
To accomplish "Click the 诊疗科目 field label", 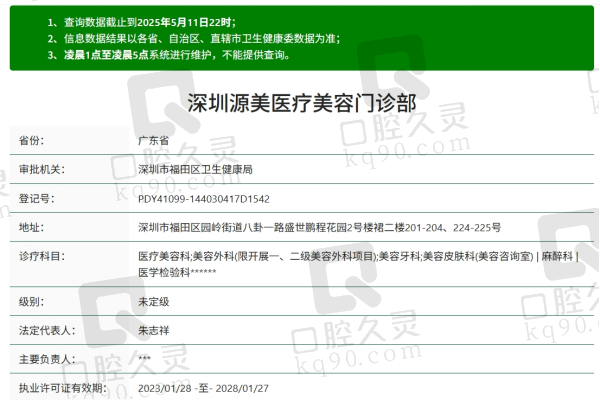I will 42,256.
